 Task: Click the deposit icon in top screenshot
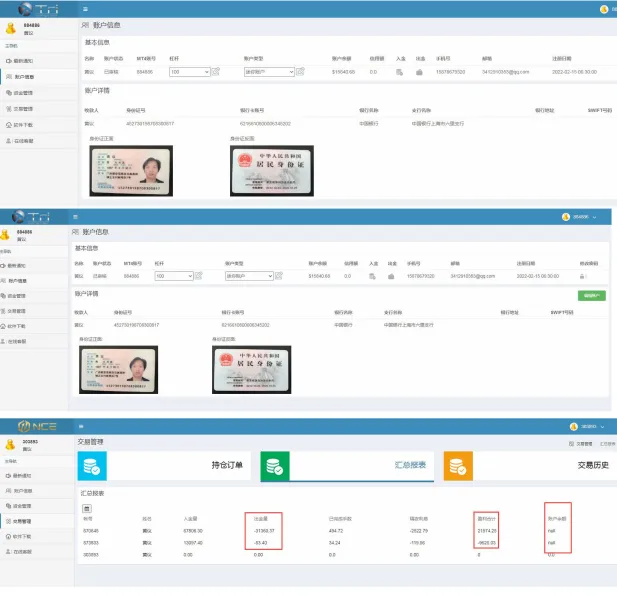pos(399,72)
